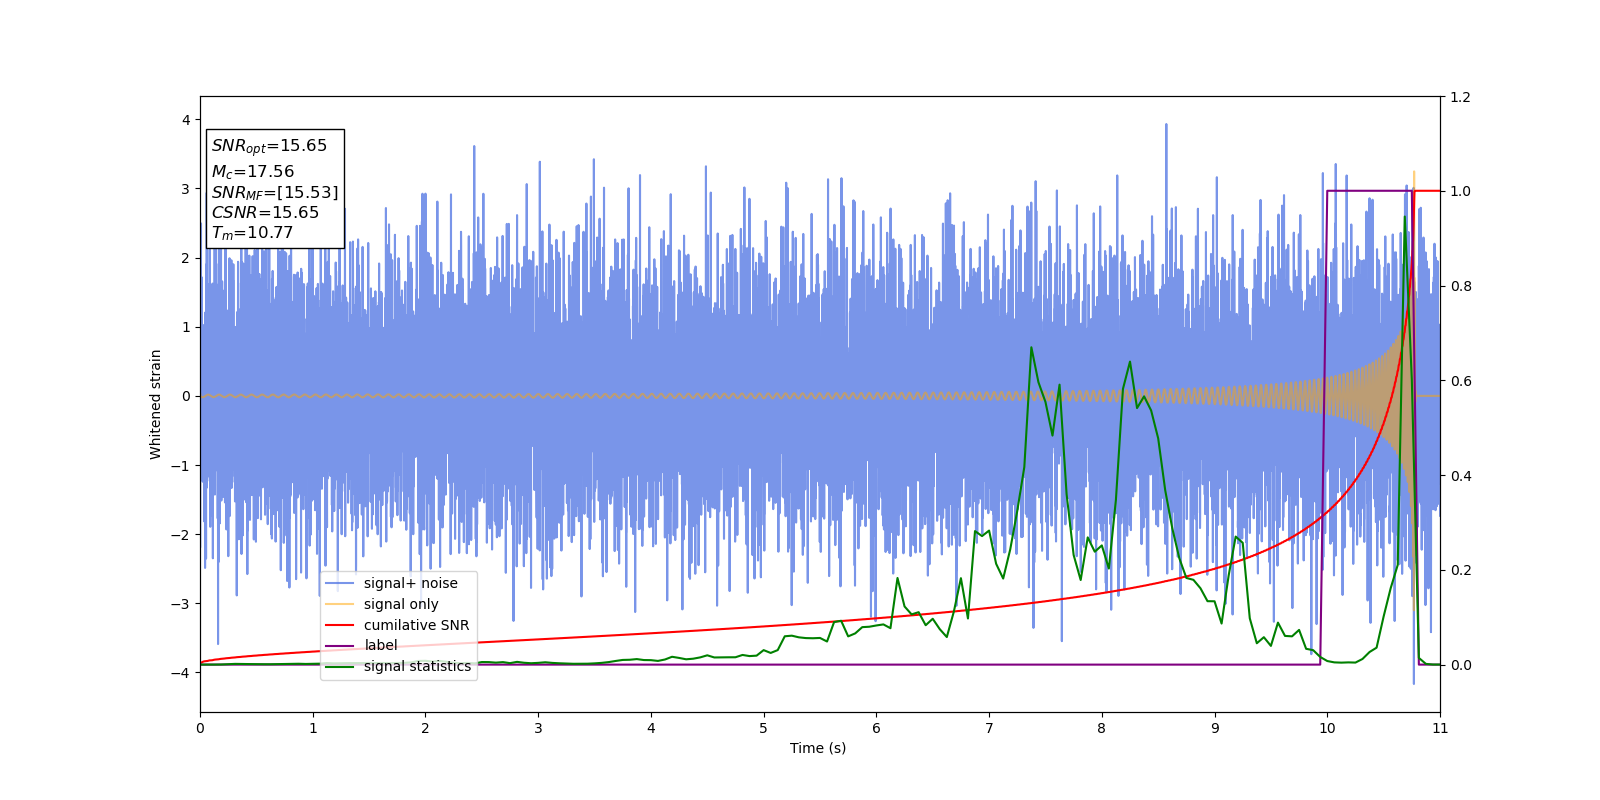
Task: Click the blue line sample beside 'signal+ noise'
Action: (x=340, y=583)
